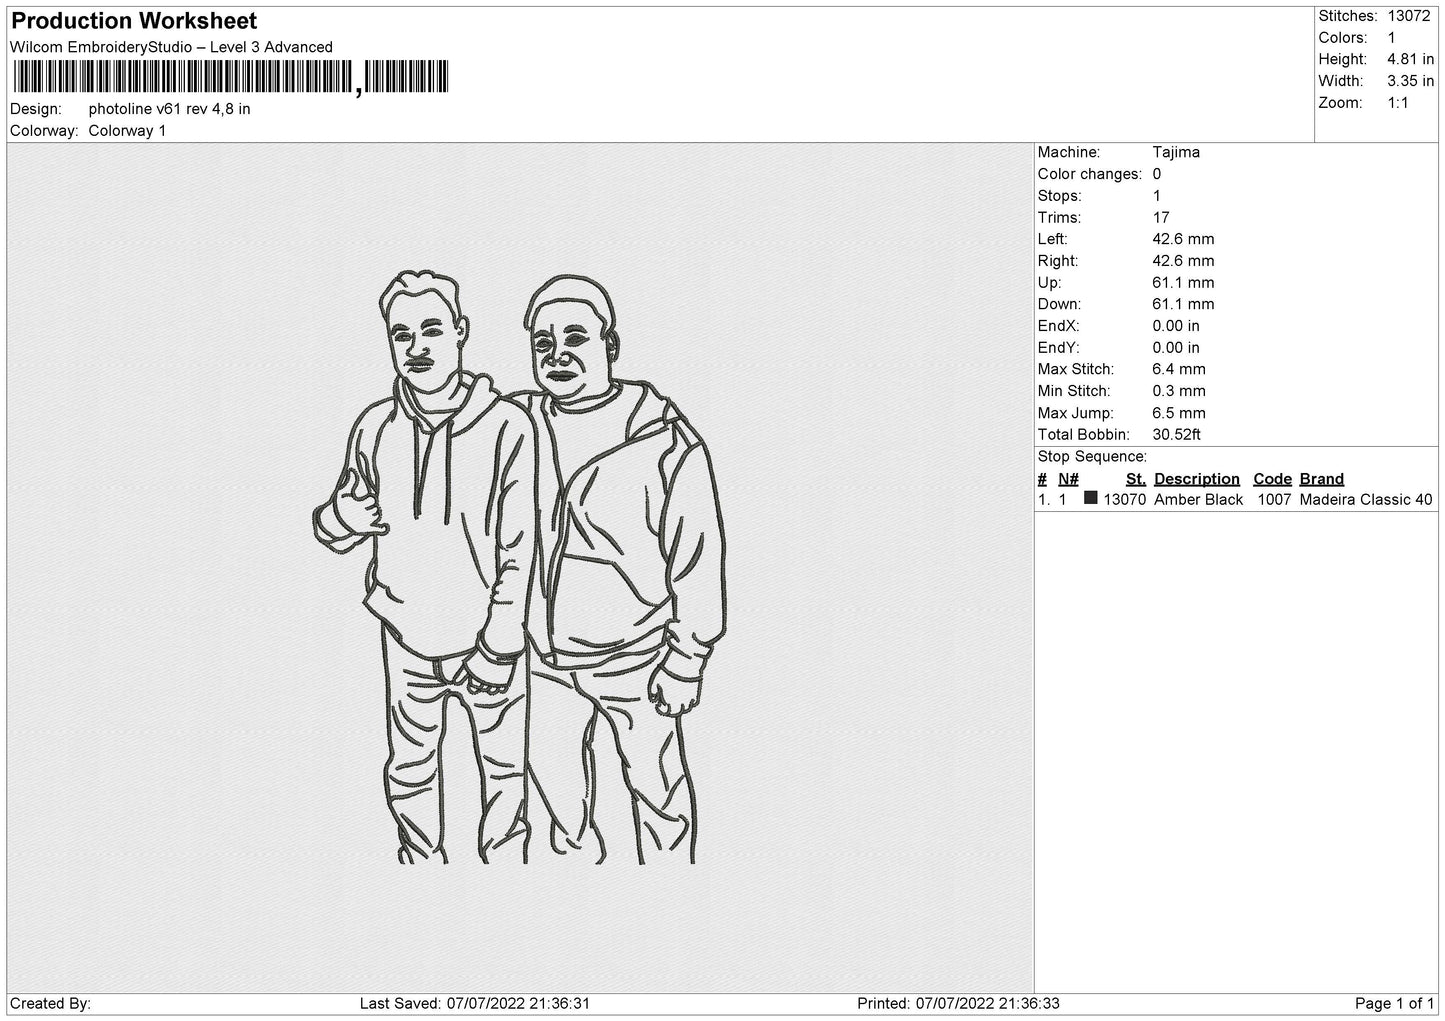Image resolution: width=1445 pixels, height=1021 pixels.
Task: Click the 'Color changes:' label
Action: (1090, 174)
